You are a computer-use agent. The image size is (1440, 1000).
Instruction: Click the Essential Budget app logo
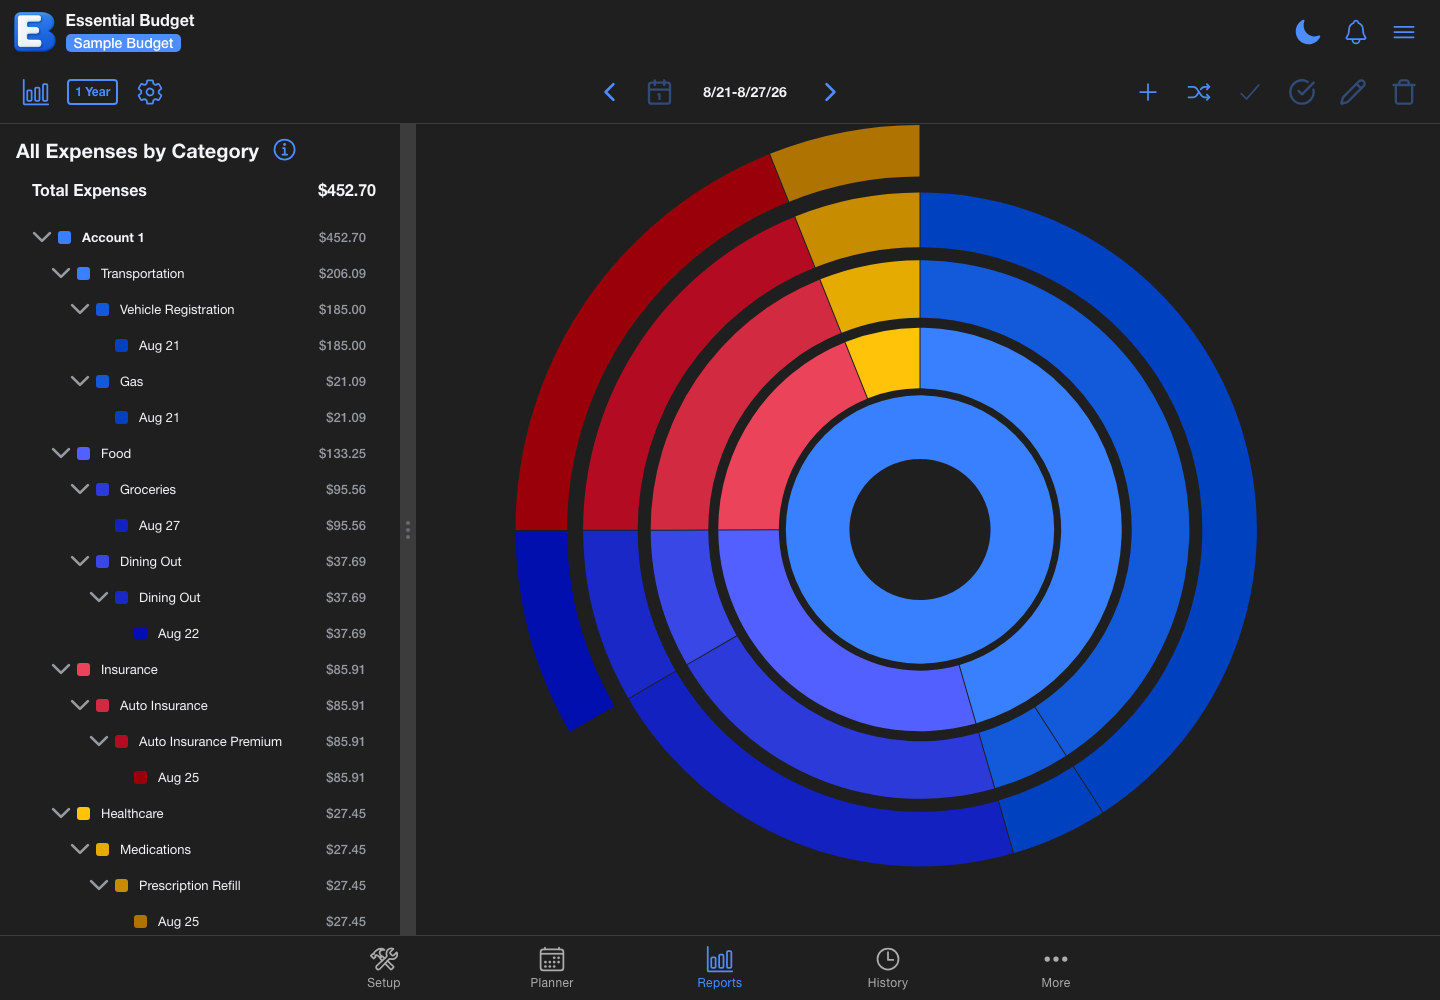[x=34, y=32]
